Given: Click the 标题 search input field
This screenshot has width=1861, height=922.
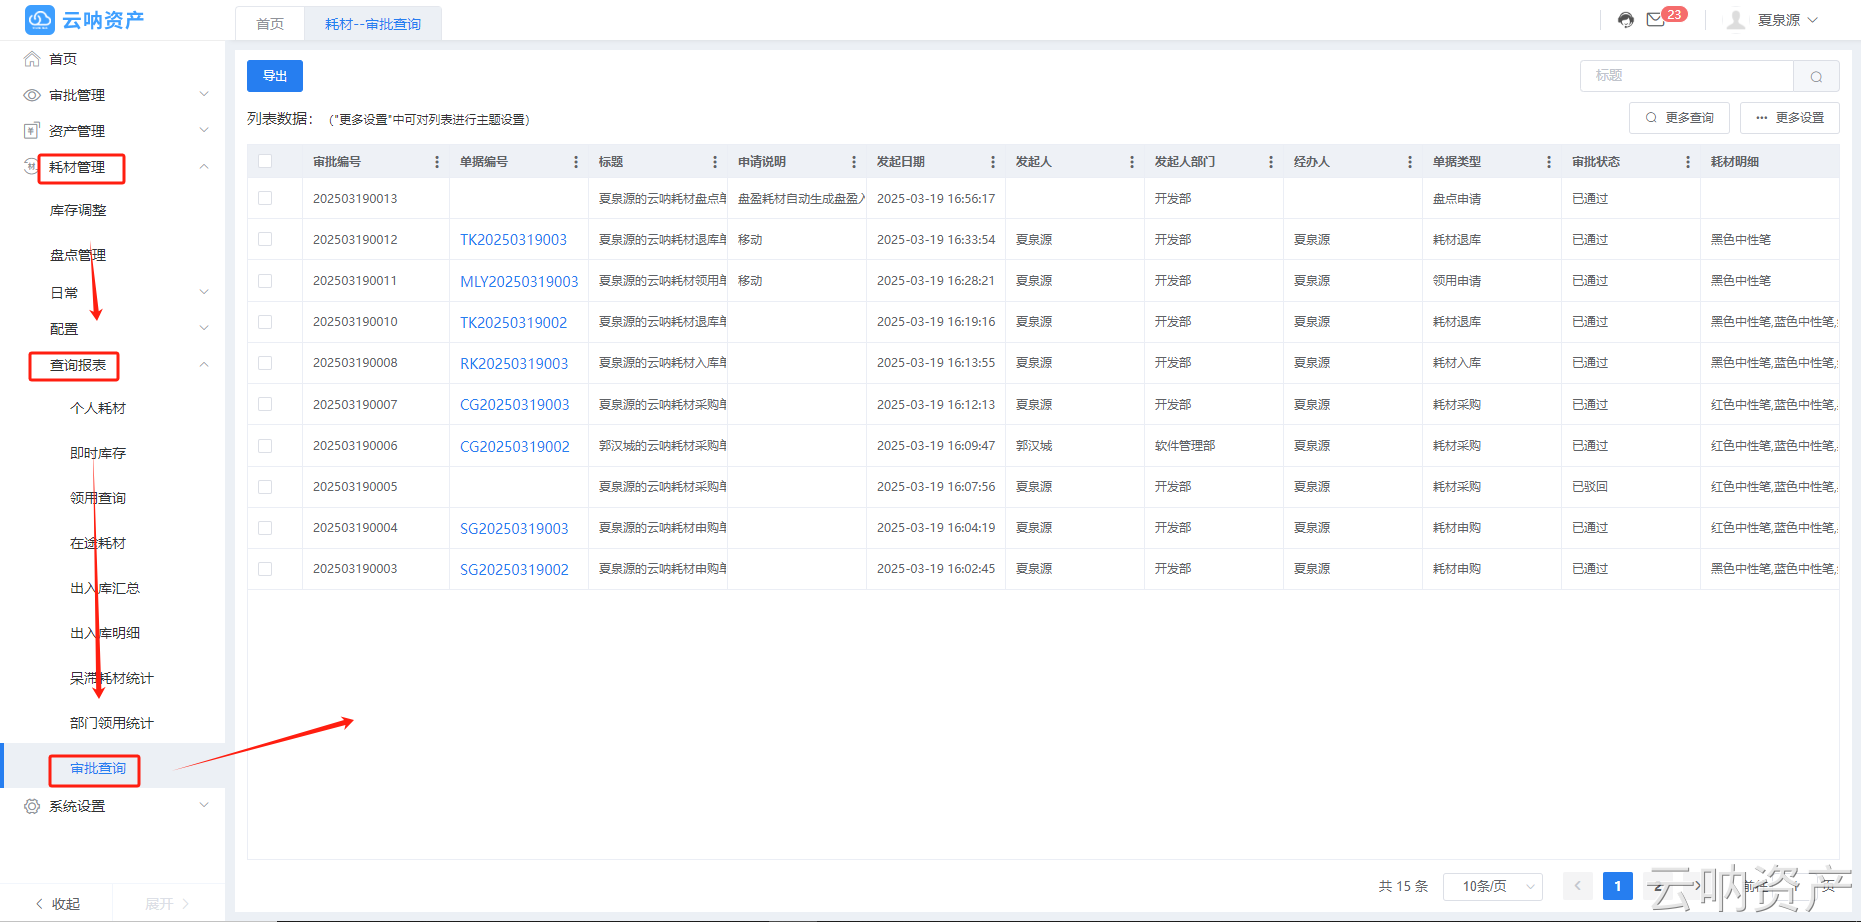Looking at the screenshot, I should point(1687,76).
